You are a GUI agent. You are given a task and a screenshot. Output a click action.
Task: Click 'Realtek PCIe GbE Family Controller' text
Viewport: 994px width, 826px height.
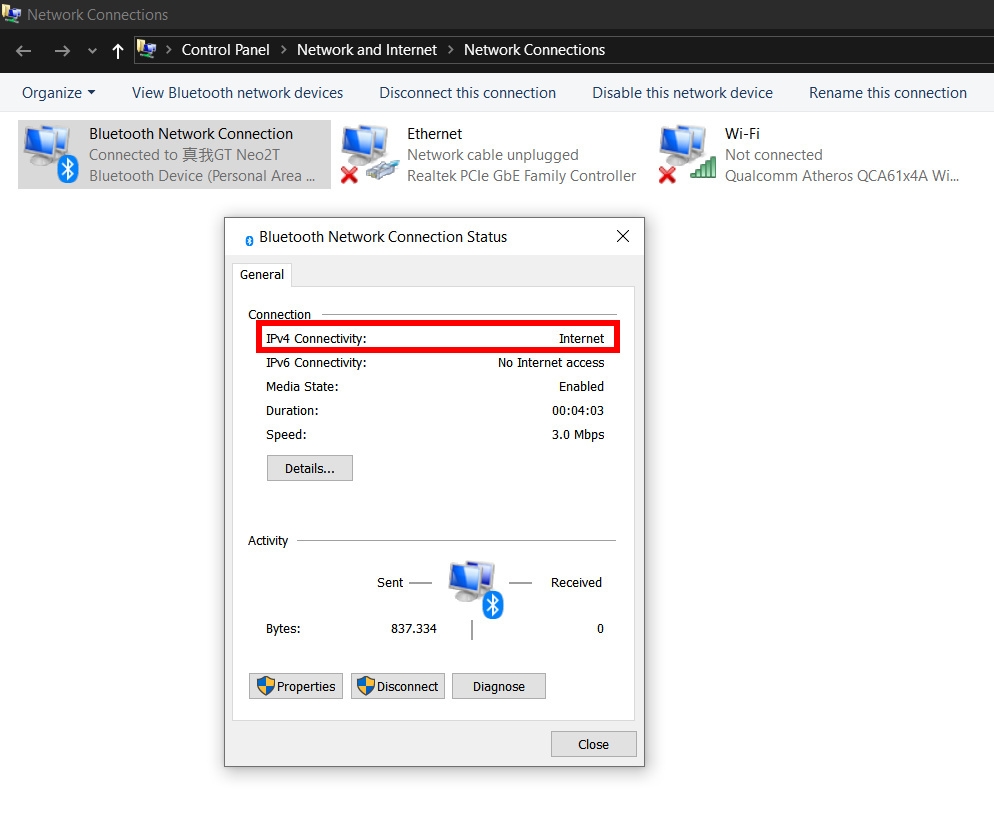coord(521,176)
